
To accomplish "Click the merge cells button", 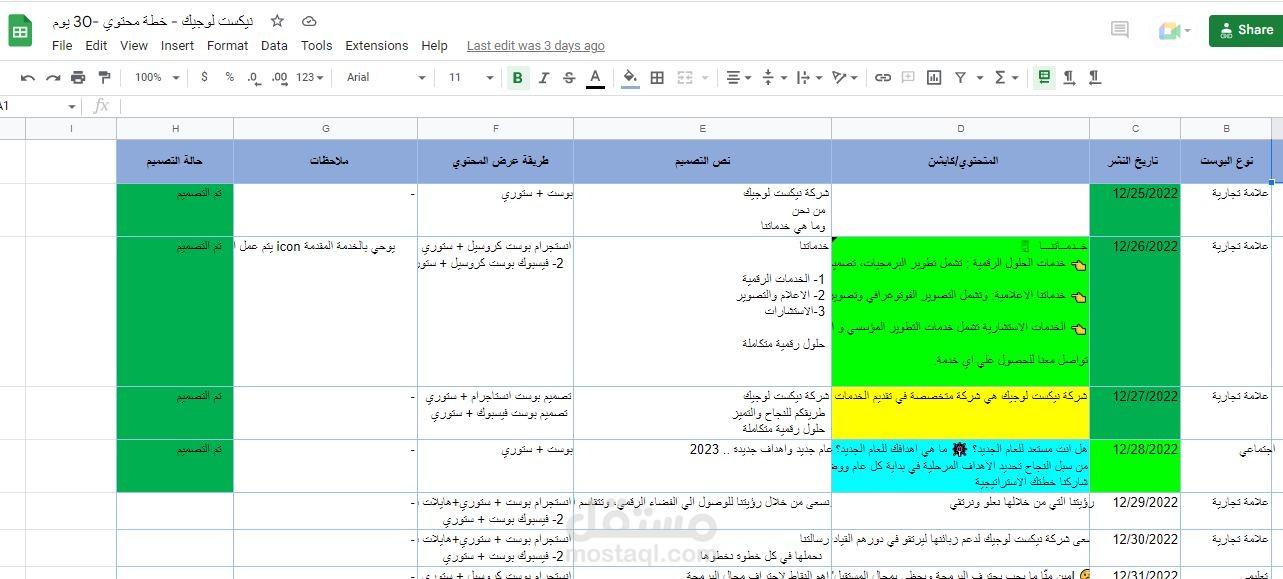I will pos(685,77).
